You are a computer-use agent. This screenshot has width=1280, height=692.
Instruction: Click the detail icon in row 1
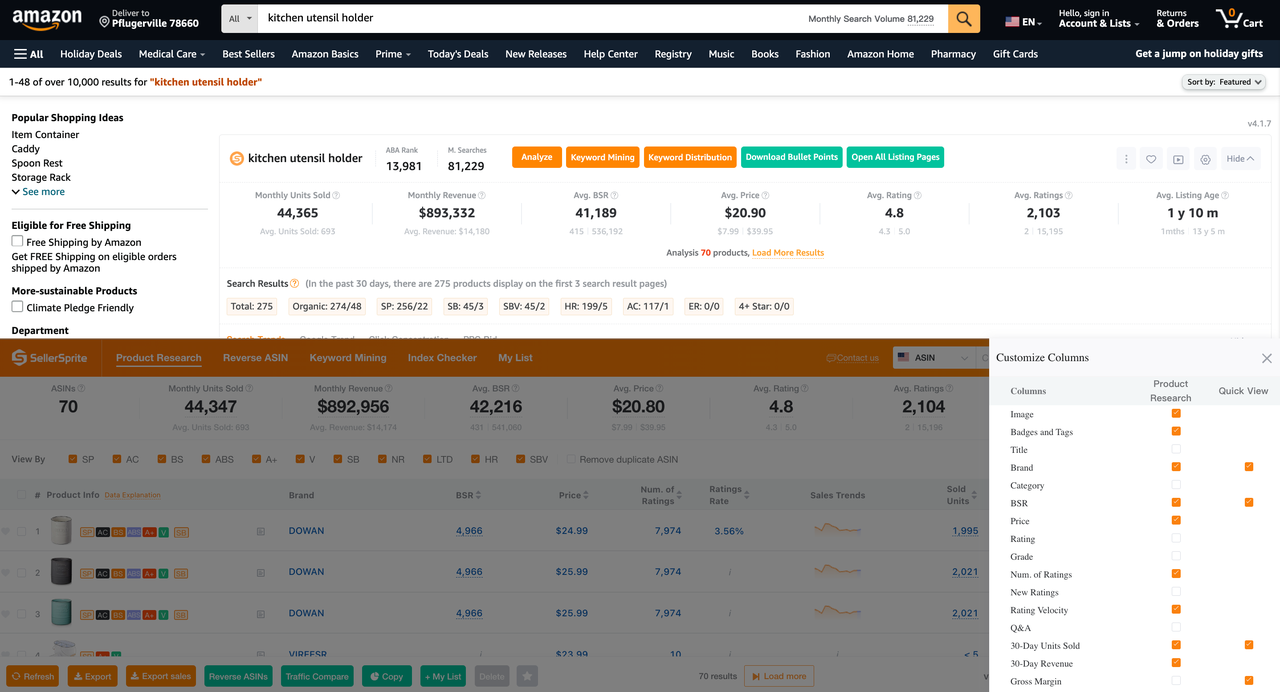point(261,531)
